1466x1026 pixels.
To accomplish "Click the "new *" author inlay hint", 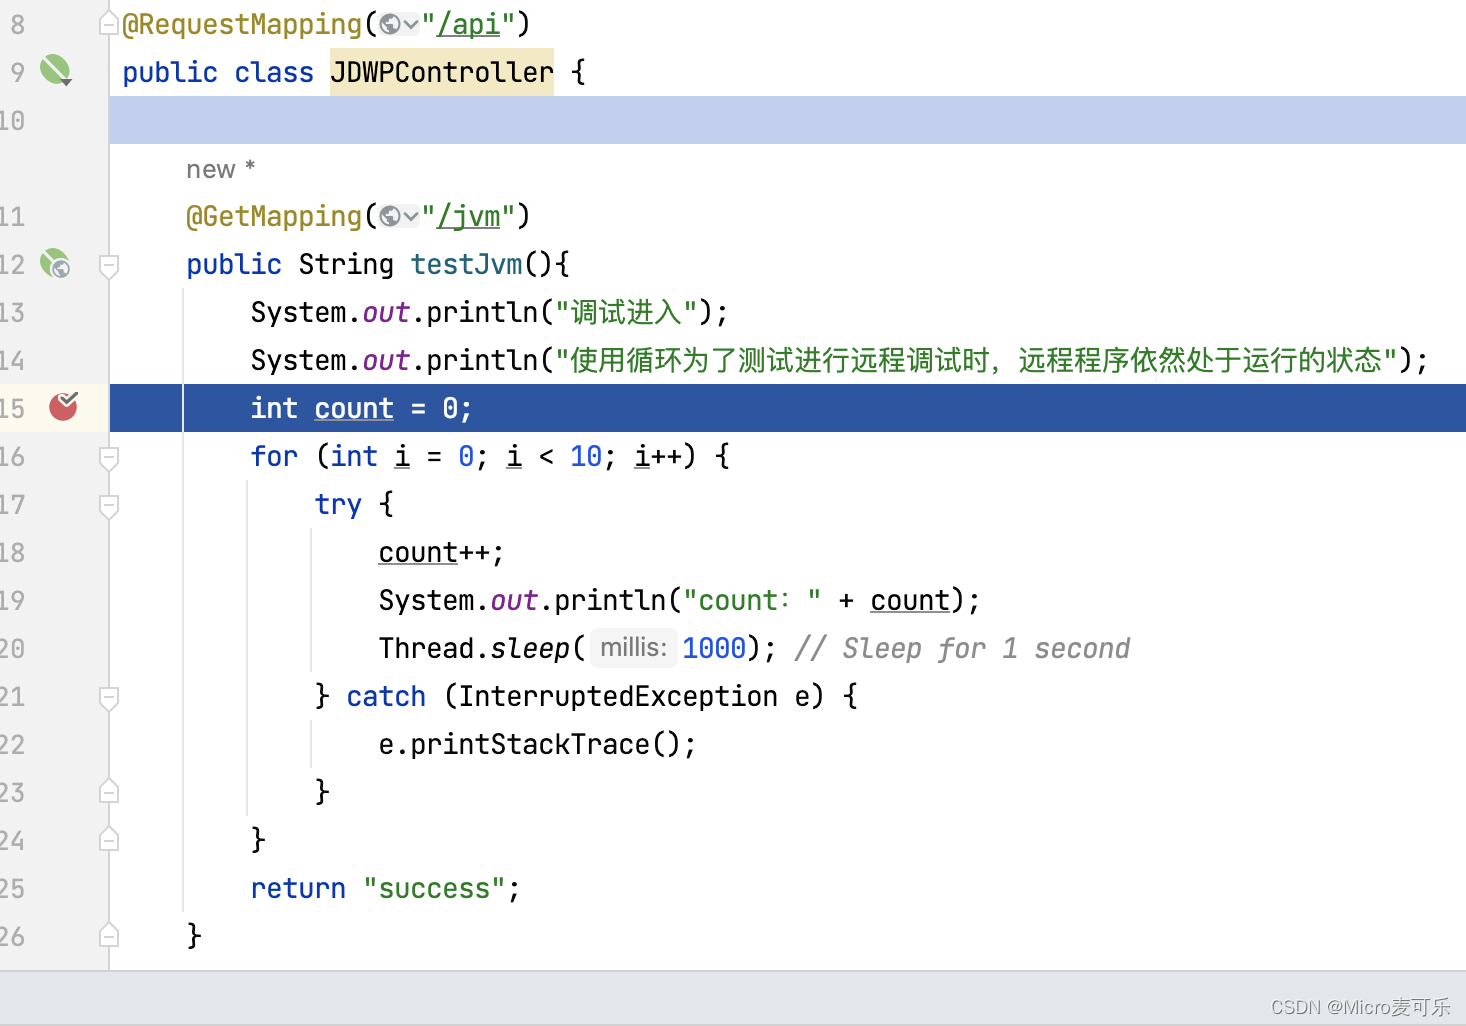I will pos(221,169).
